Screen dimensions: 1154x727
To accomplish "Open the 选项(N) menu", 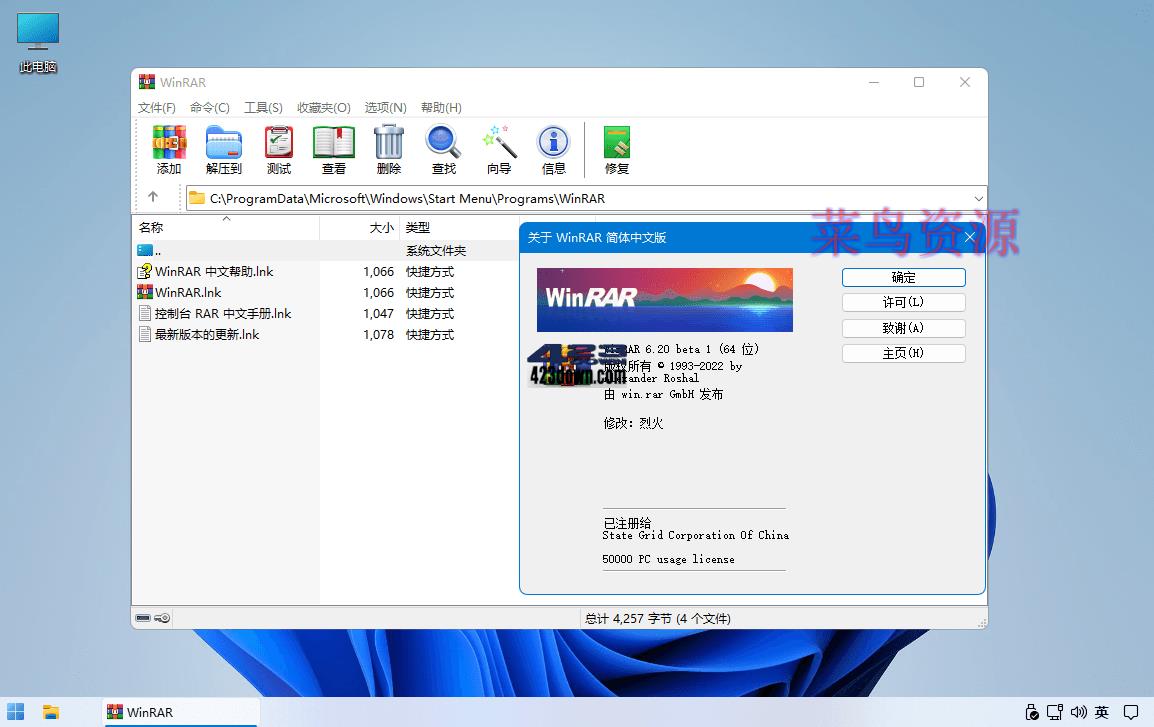I will [x=384, y=107].
